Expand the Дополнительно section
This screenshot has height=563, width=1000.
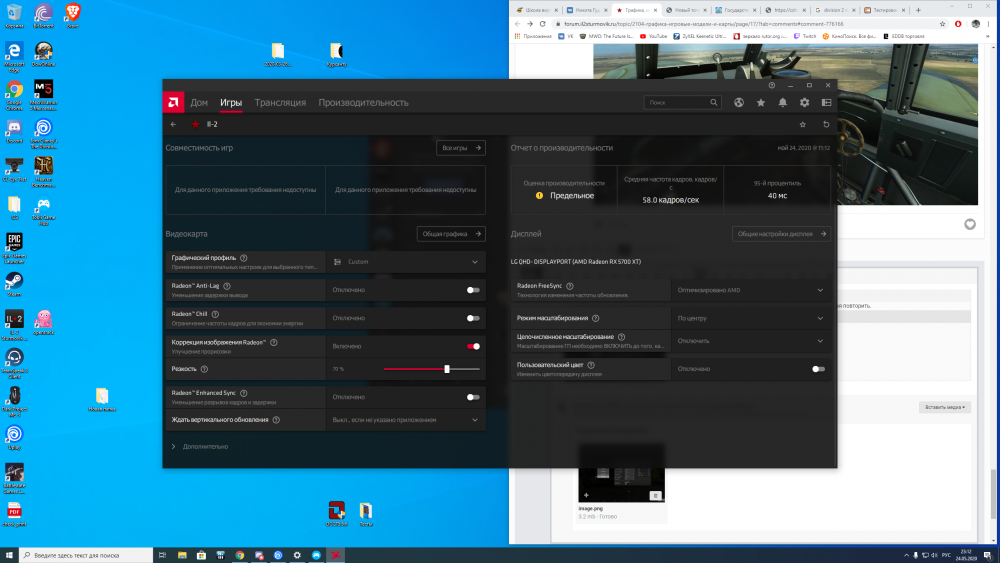pyautogui.click(x=205, y=446)
